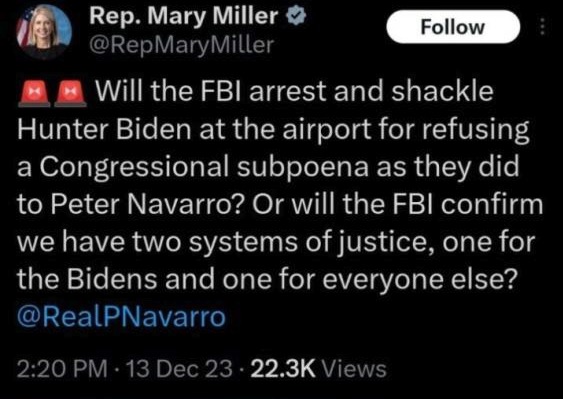Click the display name Rep. Mary Miller
This screenshot has width=563, height=399.
183,17
